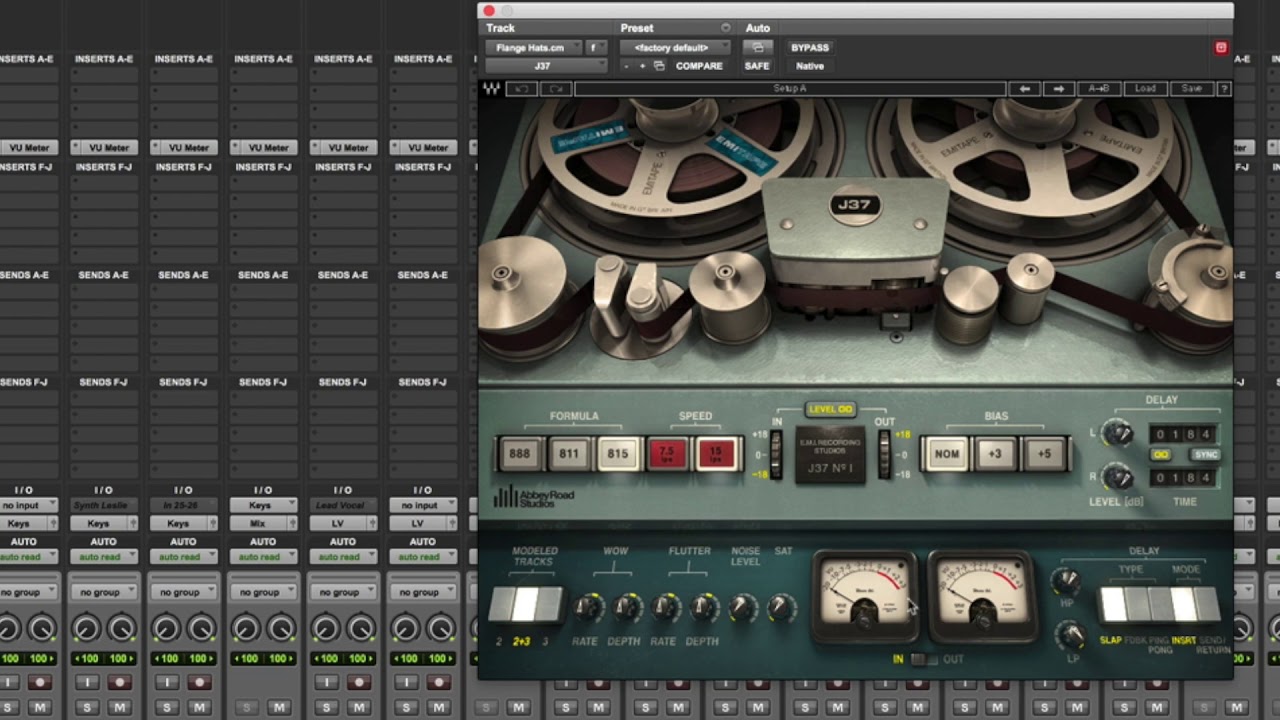The height and width of the screenshot is (720, 1280).
Task: Click the delay HP filter knob
Action: [x=1066, y=581]
